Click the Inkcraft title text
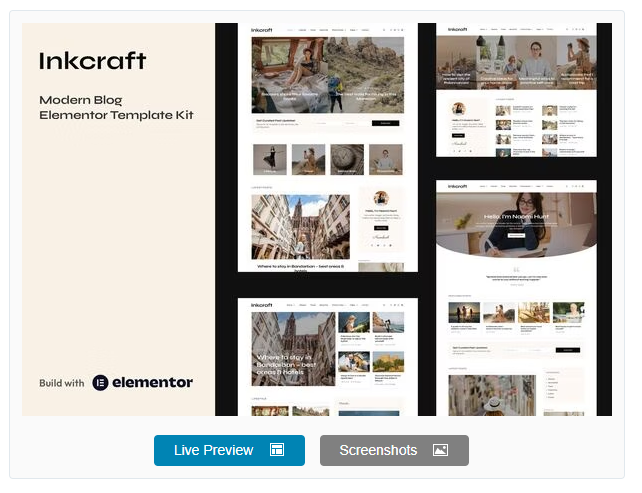The width and height of the screenshot is (642, 493). coord(94,61)
